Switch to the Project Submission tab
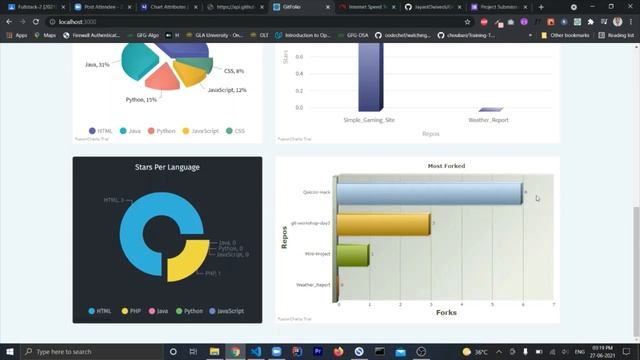 click(499, 7)
